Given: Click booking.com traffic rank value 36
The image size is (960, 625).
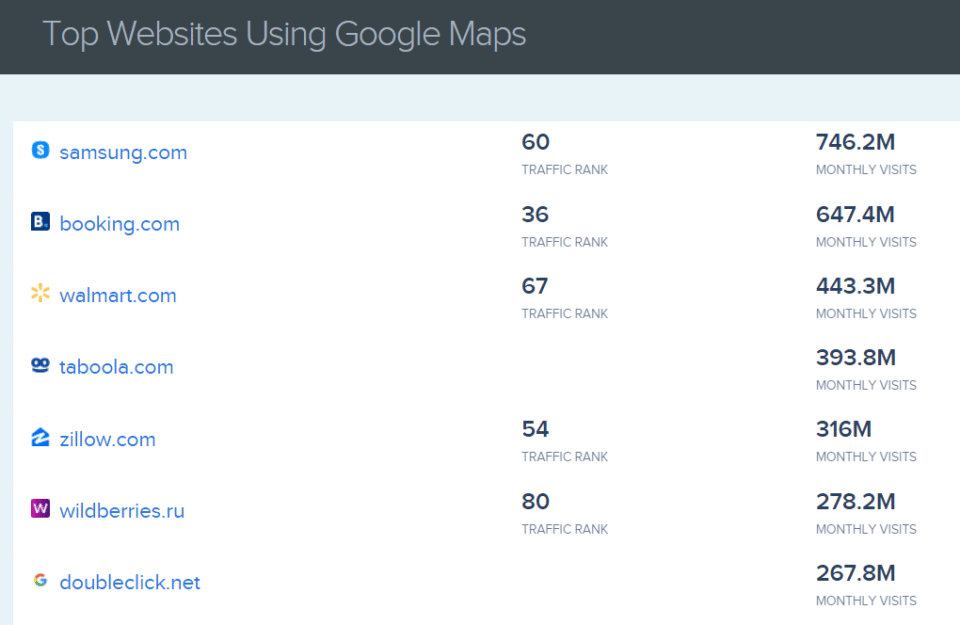Looking at the screenshot, I should click(535, 214).
